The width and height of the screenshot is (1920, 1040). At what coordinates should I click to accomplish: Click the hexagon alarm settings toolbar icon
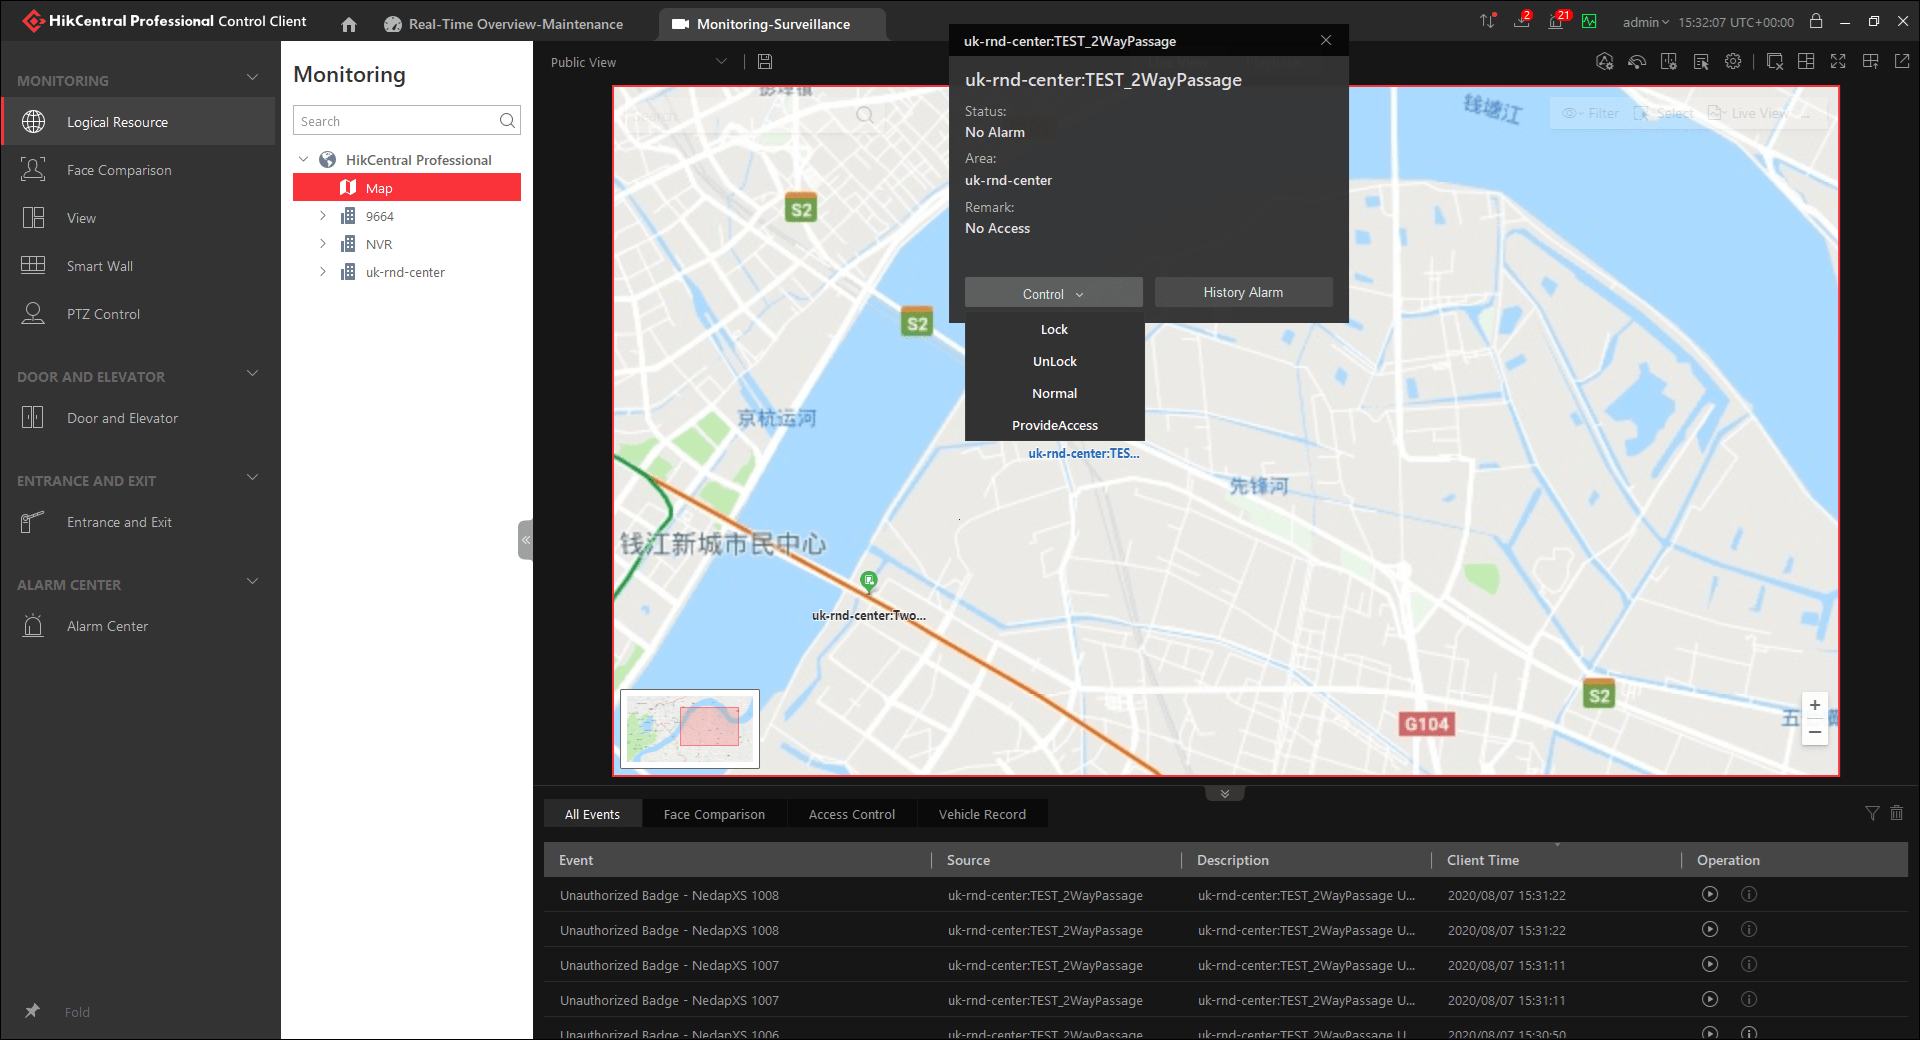[1605, 62]
